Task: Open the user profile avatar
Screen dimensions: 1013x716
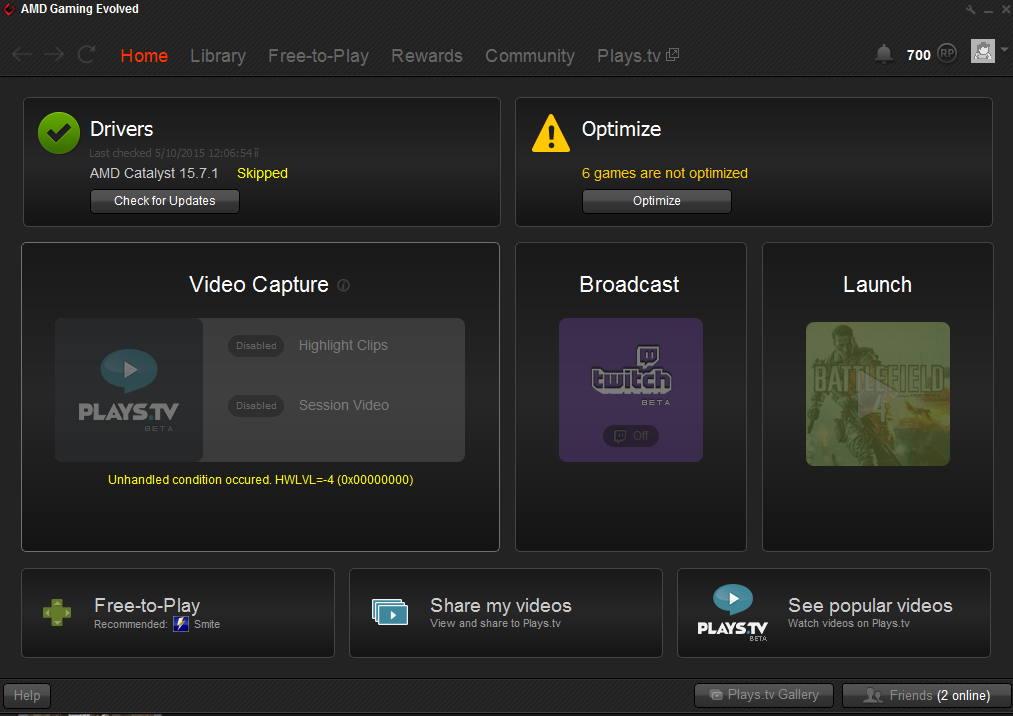Action: point(983,51)
